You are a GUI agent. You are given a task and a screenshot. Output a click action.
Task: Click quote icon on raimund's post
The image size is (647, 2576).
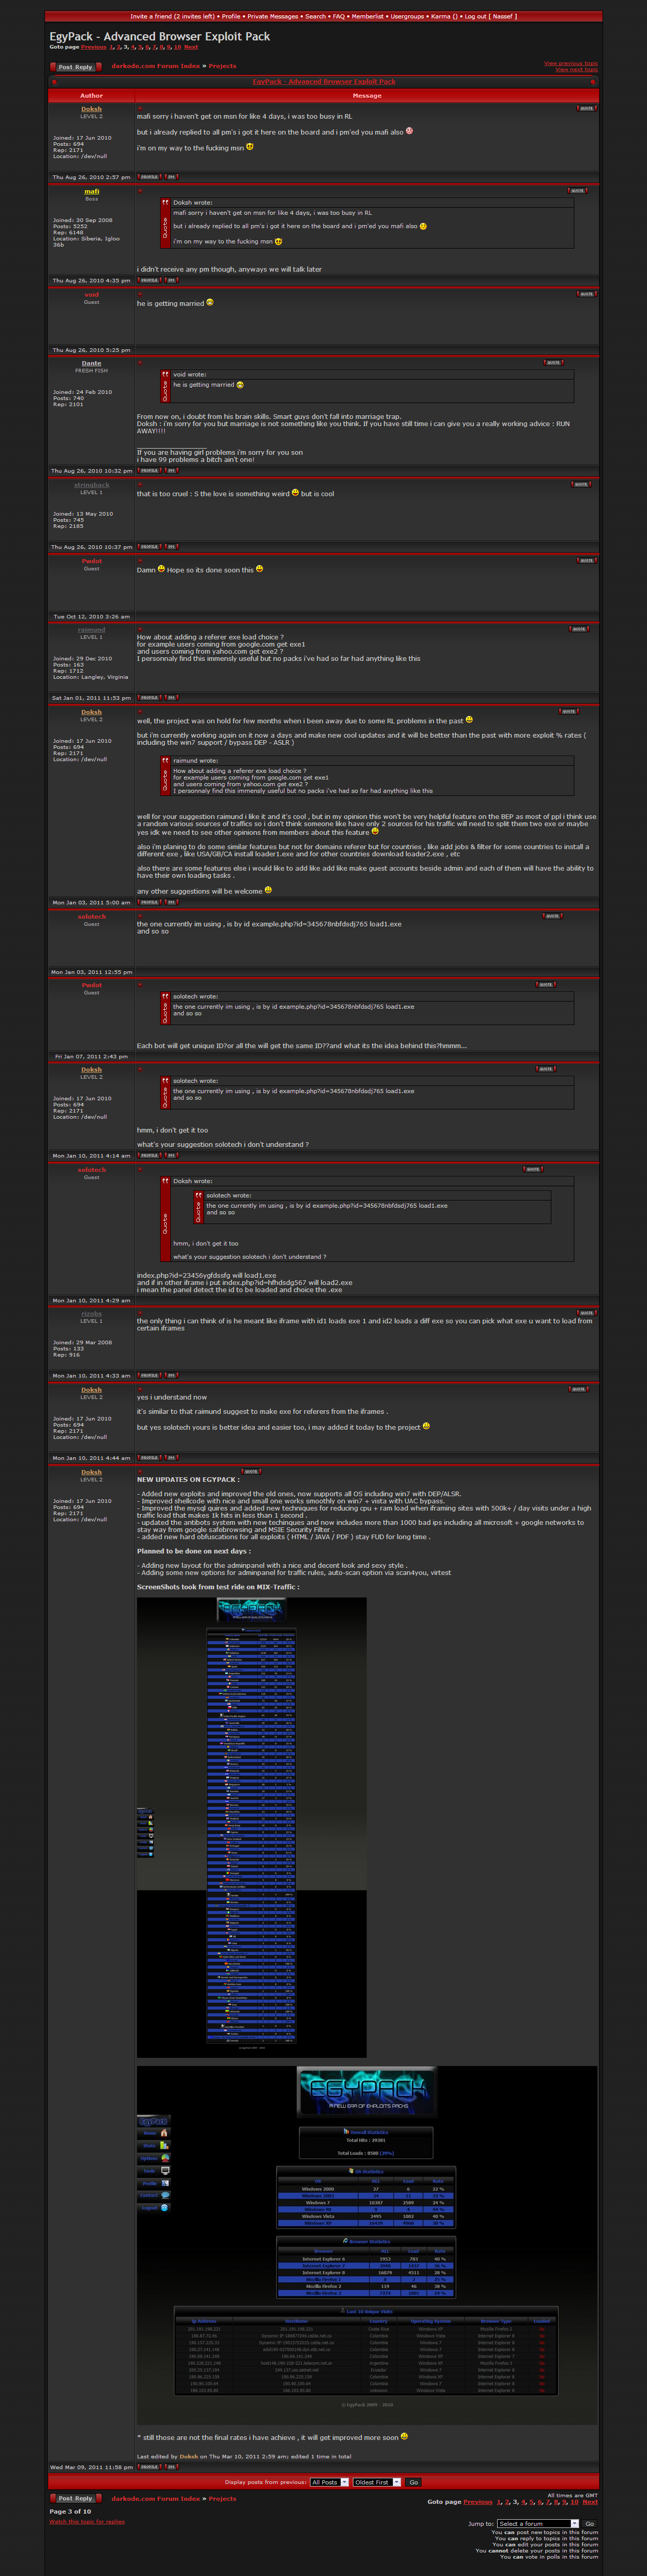[579, 629]
